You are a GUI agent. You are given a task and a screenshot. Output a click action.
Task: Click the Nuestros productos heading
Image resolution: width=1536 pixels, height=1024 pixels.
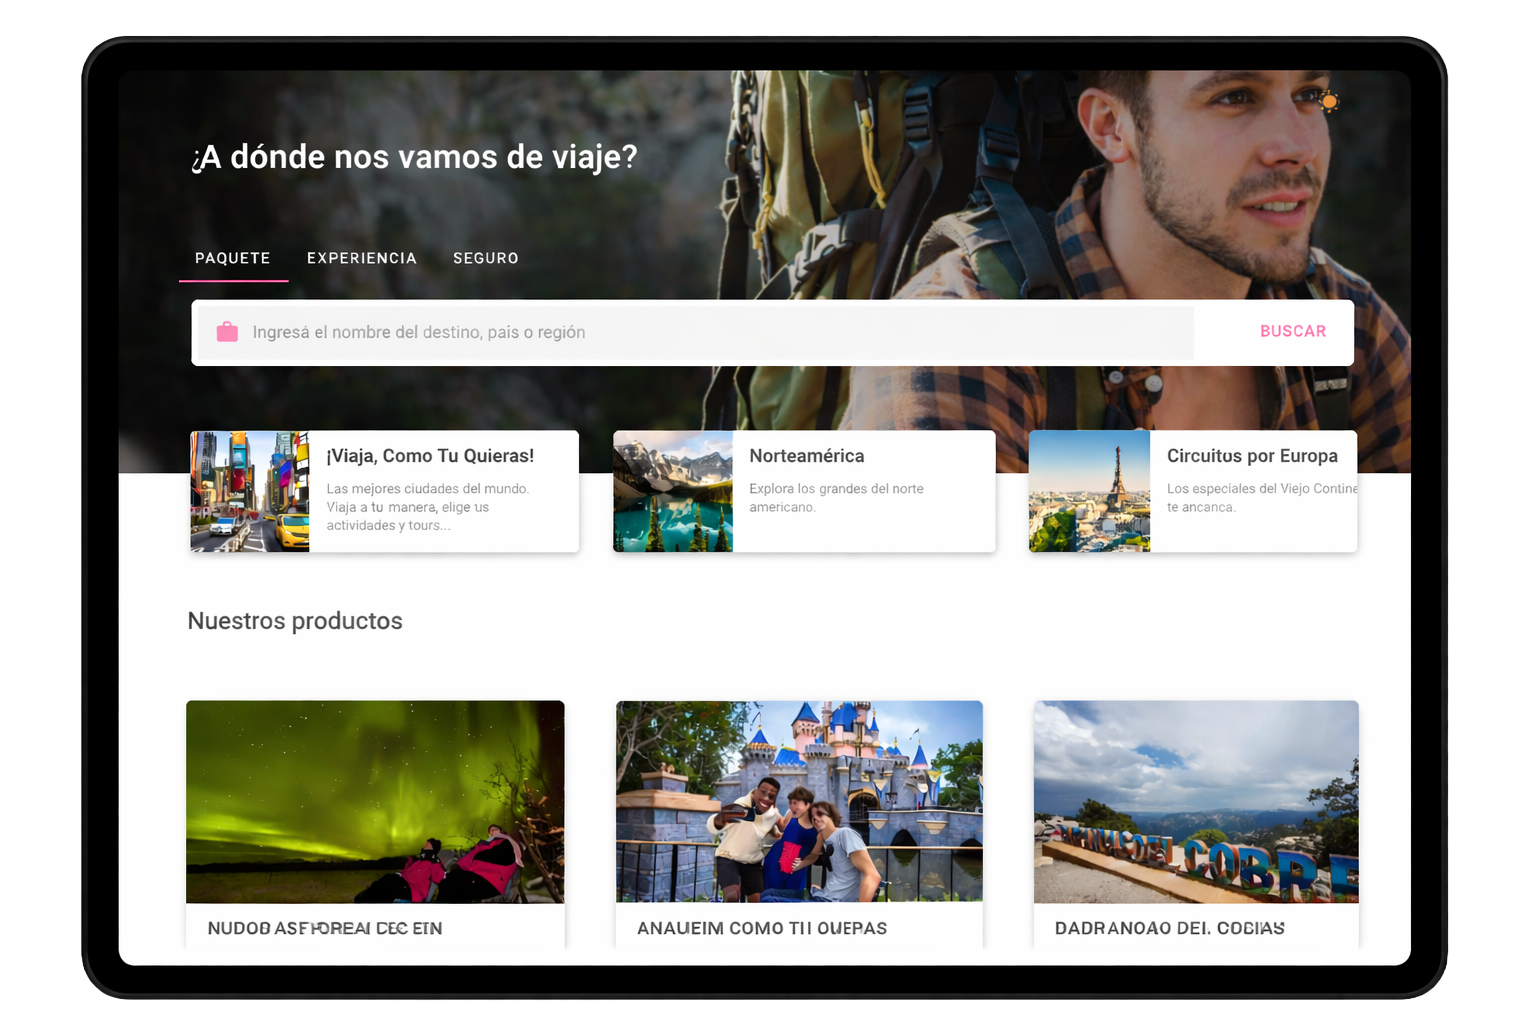[295, 620]
